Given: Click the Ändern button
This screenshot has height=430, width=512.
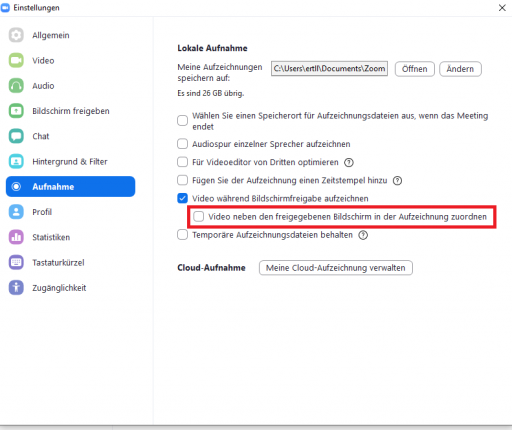Looking at the screenshot, I should point(460,69).
